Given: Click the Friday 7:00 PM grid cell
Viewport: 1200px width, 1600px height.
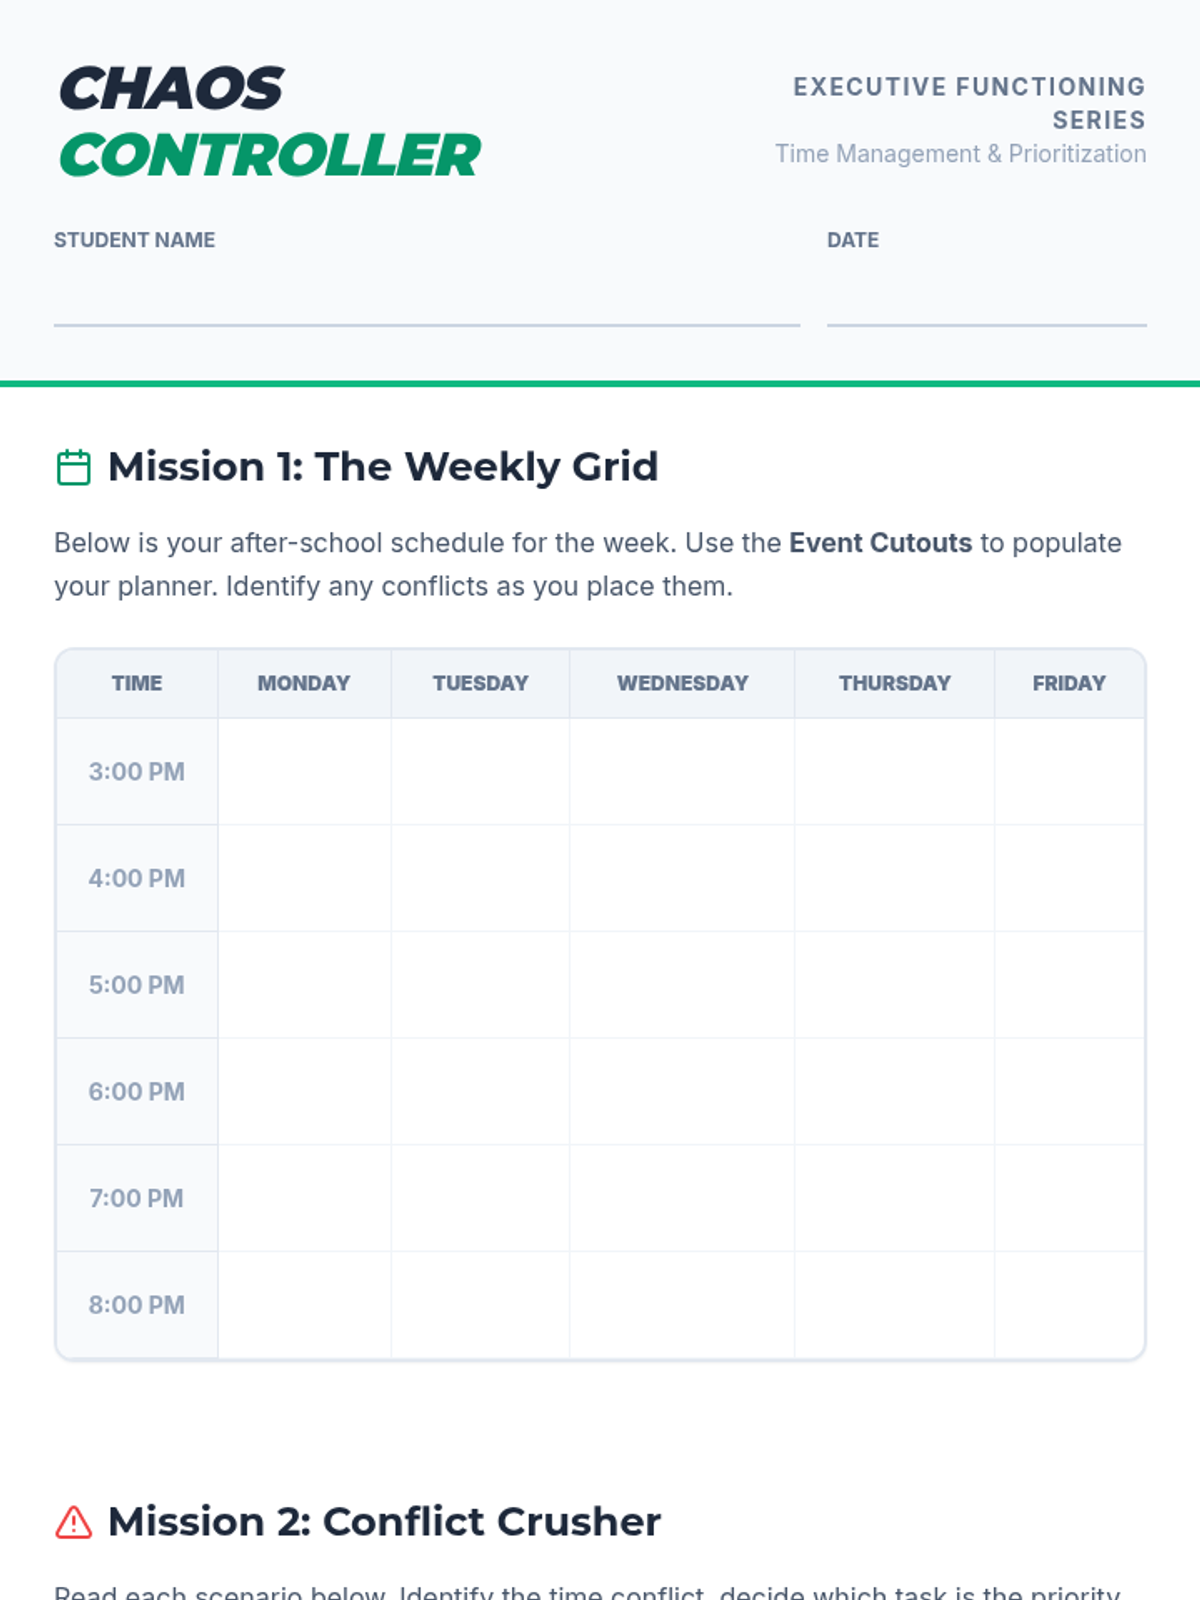Looking at the screenshot, I should pyautogui.click(x=1069, y=1198).
